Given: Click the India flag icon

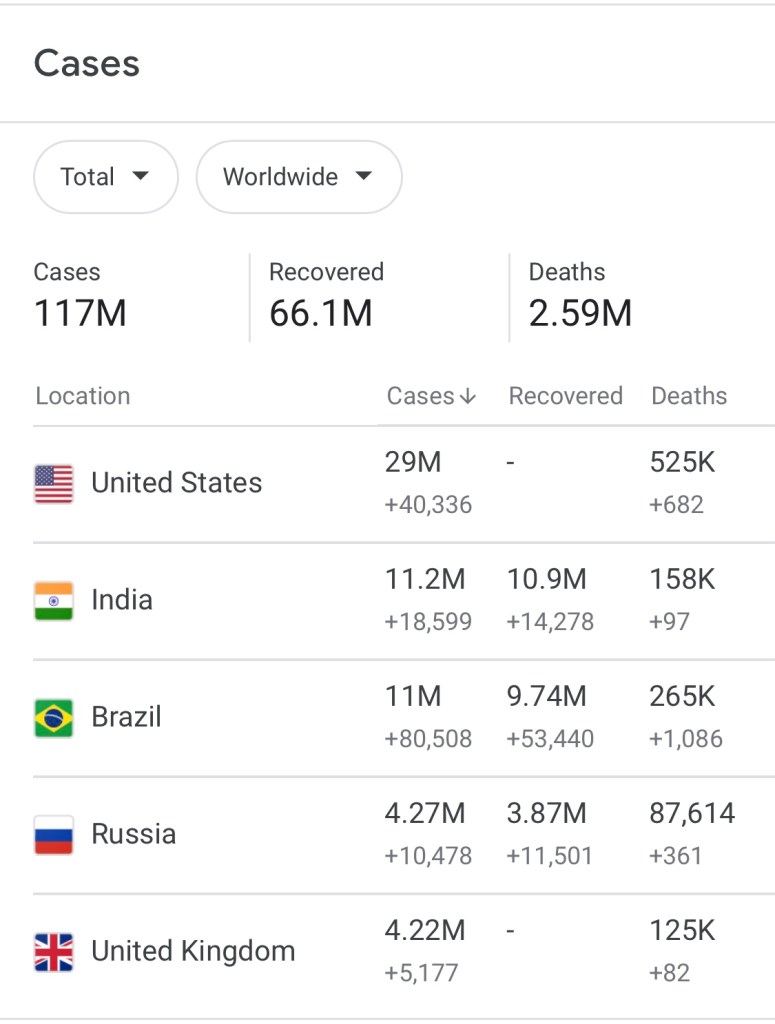Looking at the screenshot, I should pyautogui.click(x=54, y=601).
